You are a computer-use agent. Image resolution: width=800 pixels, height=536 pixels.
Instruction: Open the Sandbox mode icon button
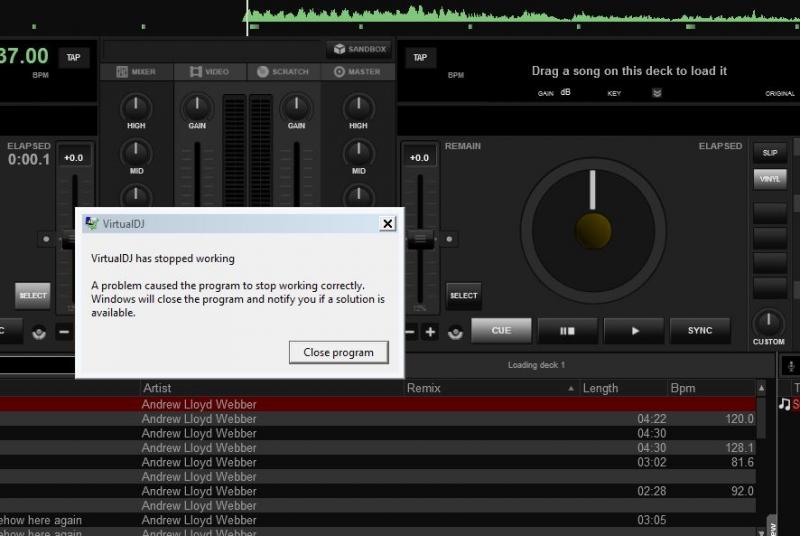coord(358,49)
